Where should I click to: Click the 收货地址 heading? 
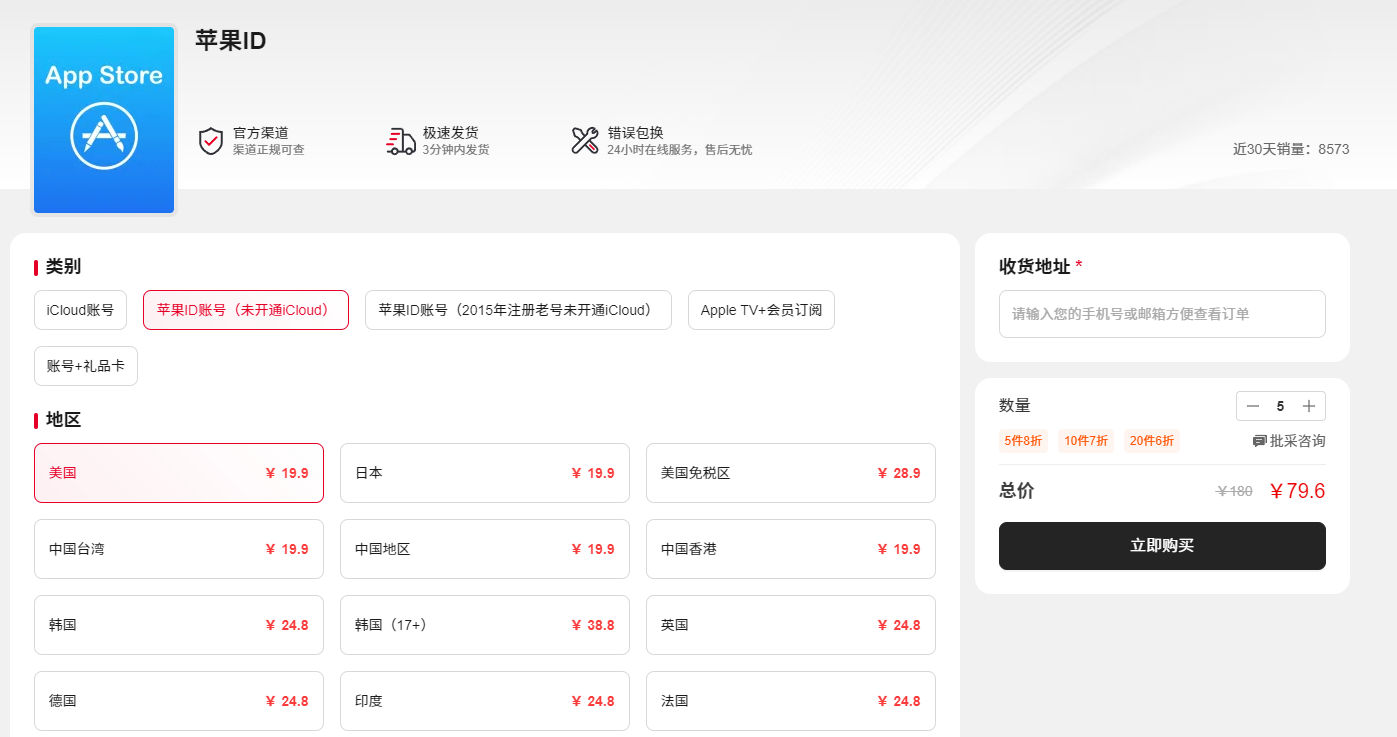(1035, 267)
